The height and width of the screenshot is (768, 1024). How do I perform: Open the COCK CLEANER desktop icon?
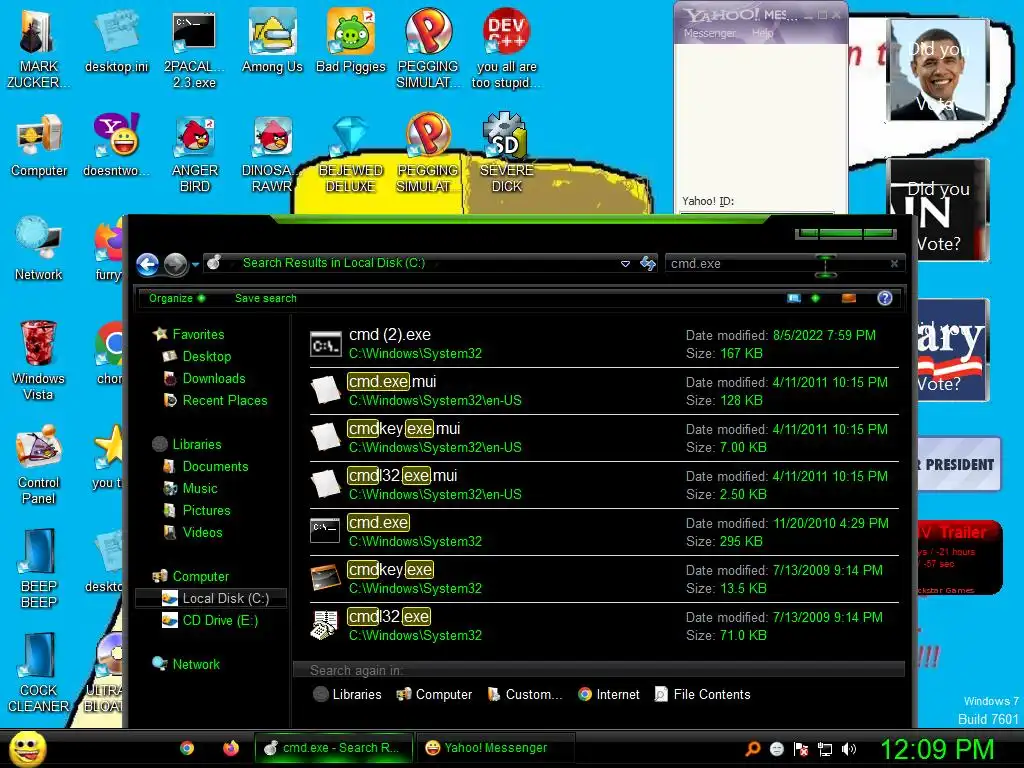(39, 673)
